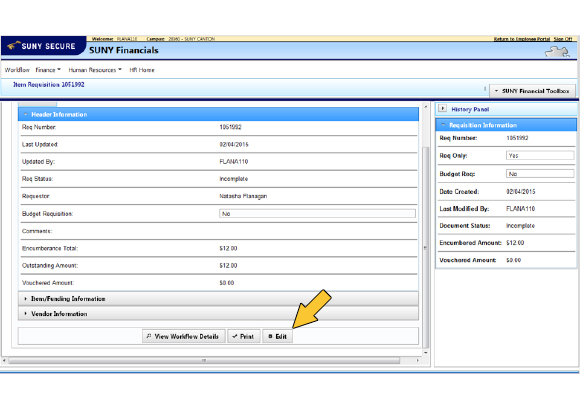Click the Last Modified By value FLANA110
This screenshot has height=410, width=580.
point(520,209)
